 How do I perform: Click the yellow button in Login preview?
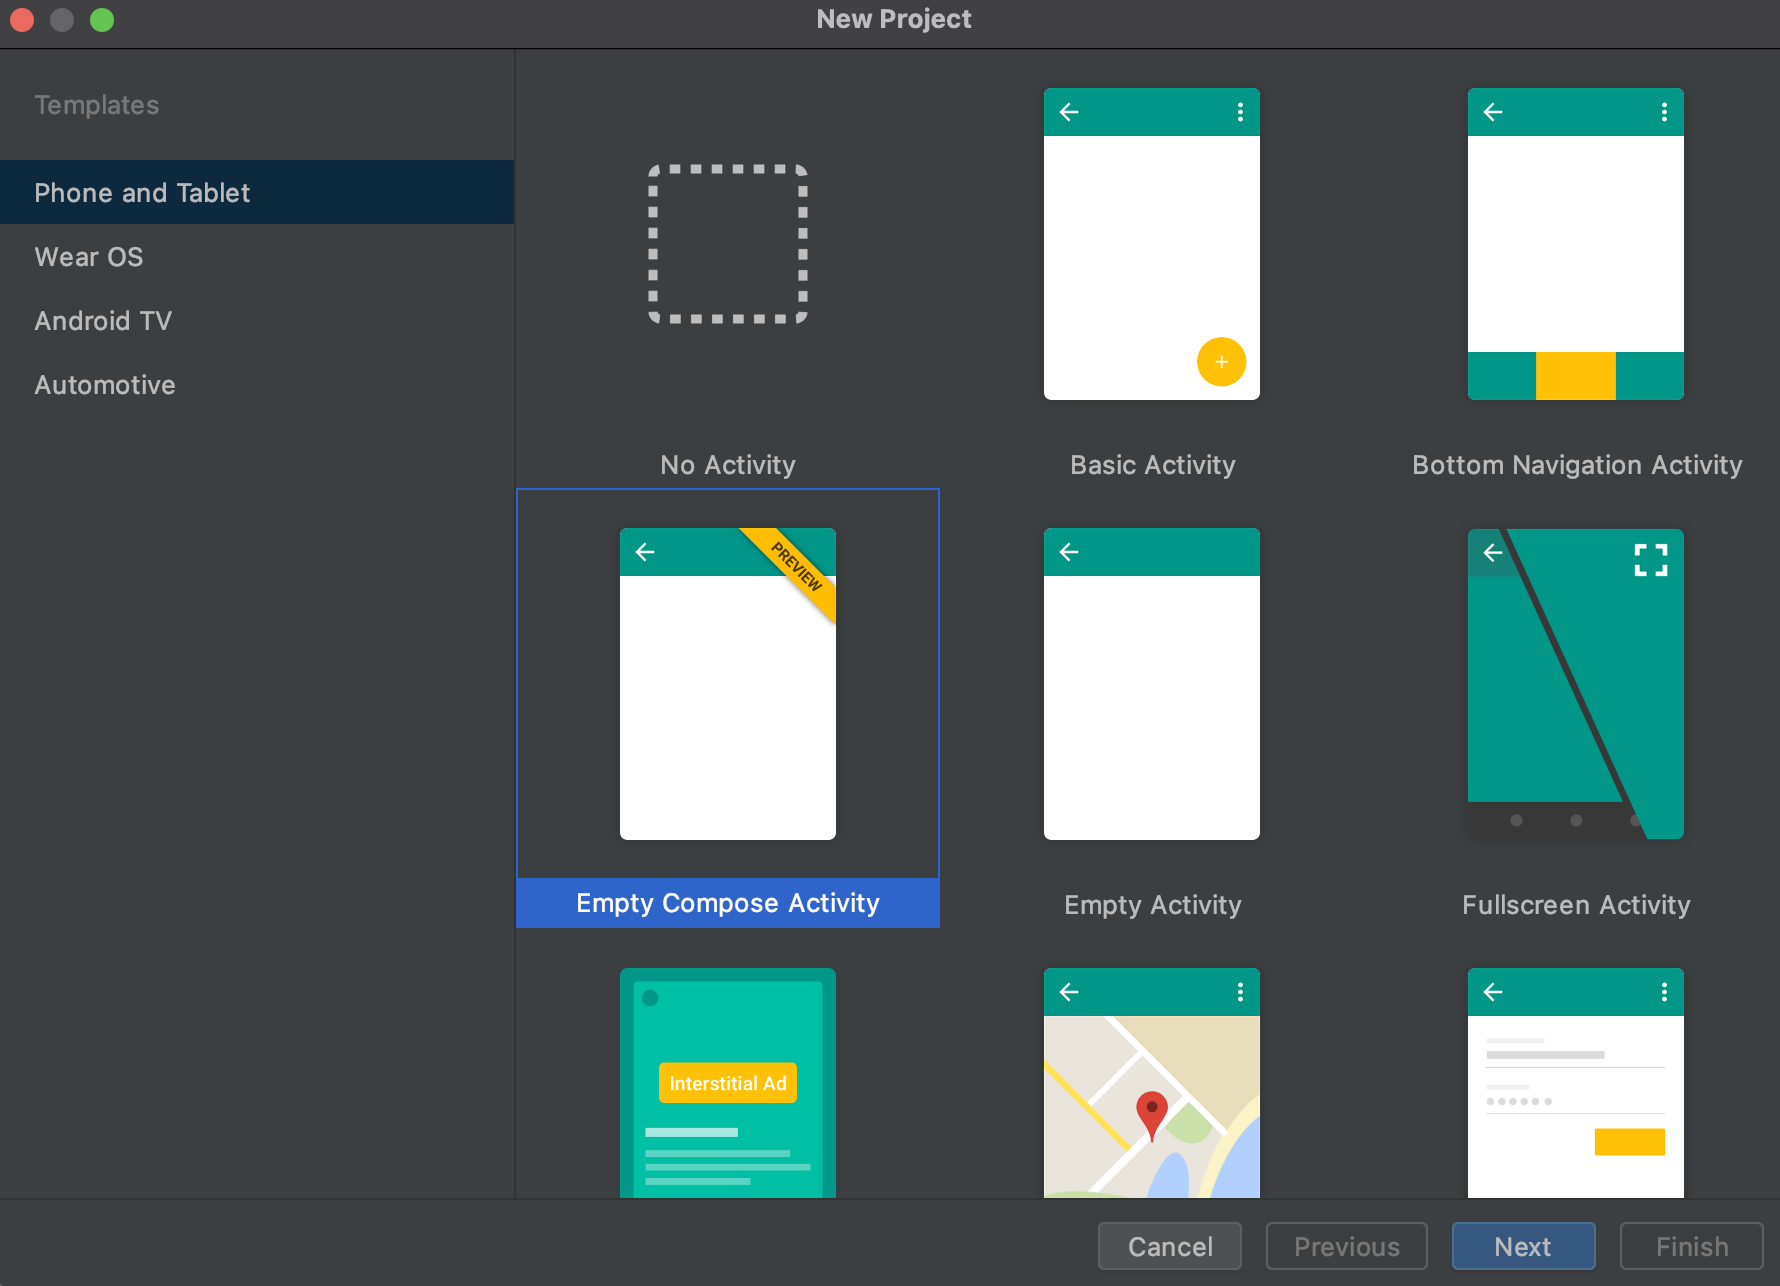[1629, 1142]
